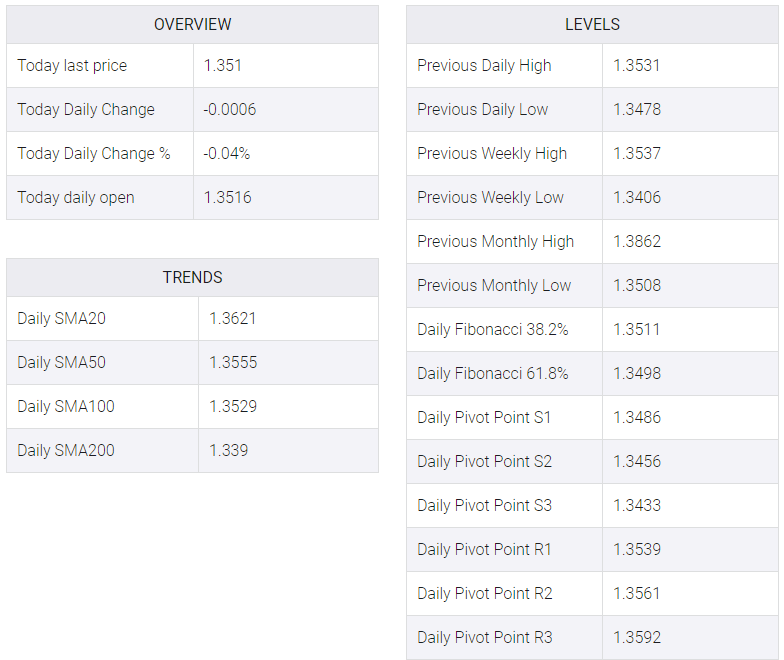Select the Daily SMA20 value 1.3621

click(232, 318)
